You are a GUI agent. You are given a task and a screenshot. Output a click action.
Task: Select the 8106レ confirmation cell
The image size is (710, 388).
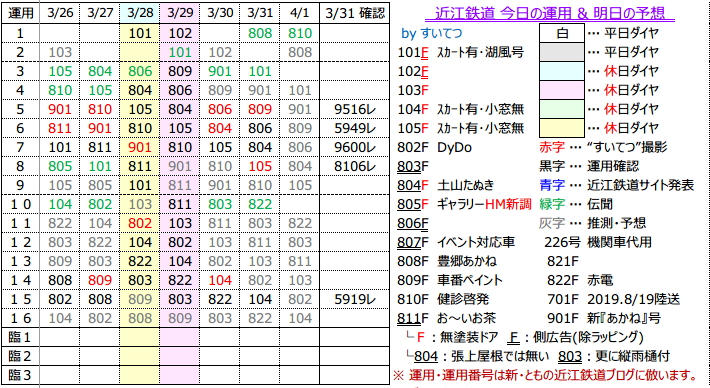click(355, 166)
